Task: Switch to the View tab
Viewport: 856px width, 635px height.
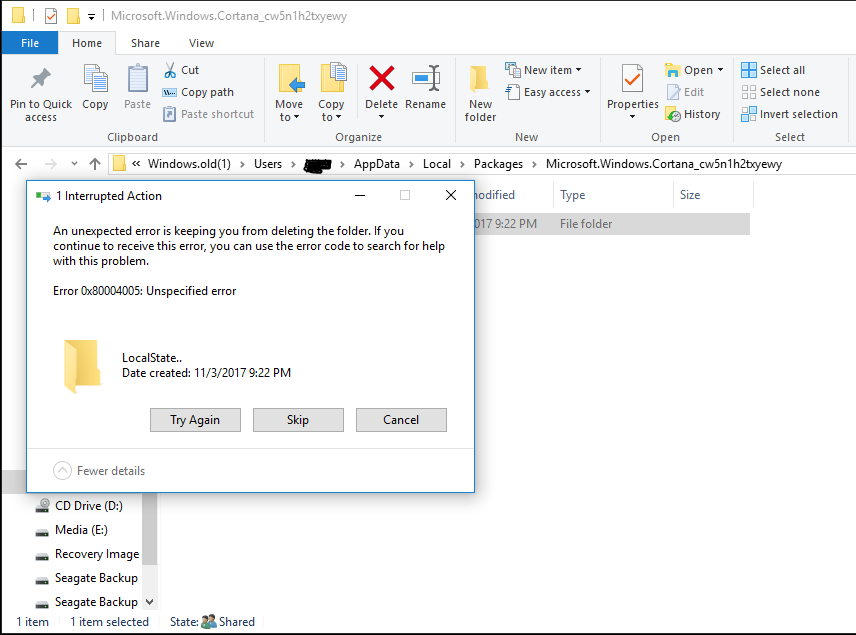Action: 201,43
